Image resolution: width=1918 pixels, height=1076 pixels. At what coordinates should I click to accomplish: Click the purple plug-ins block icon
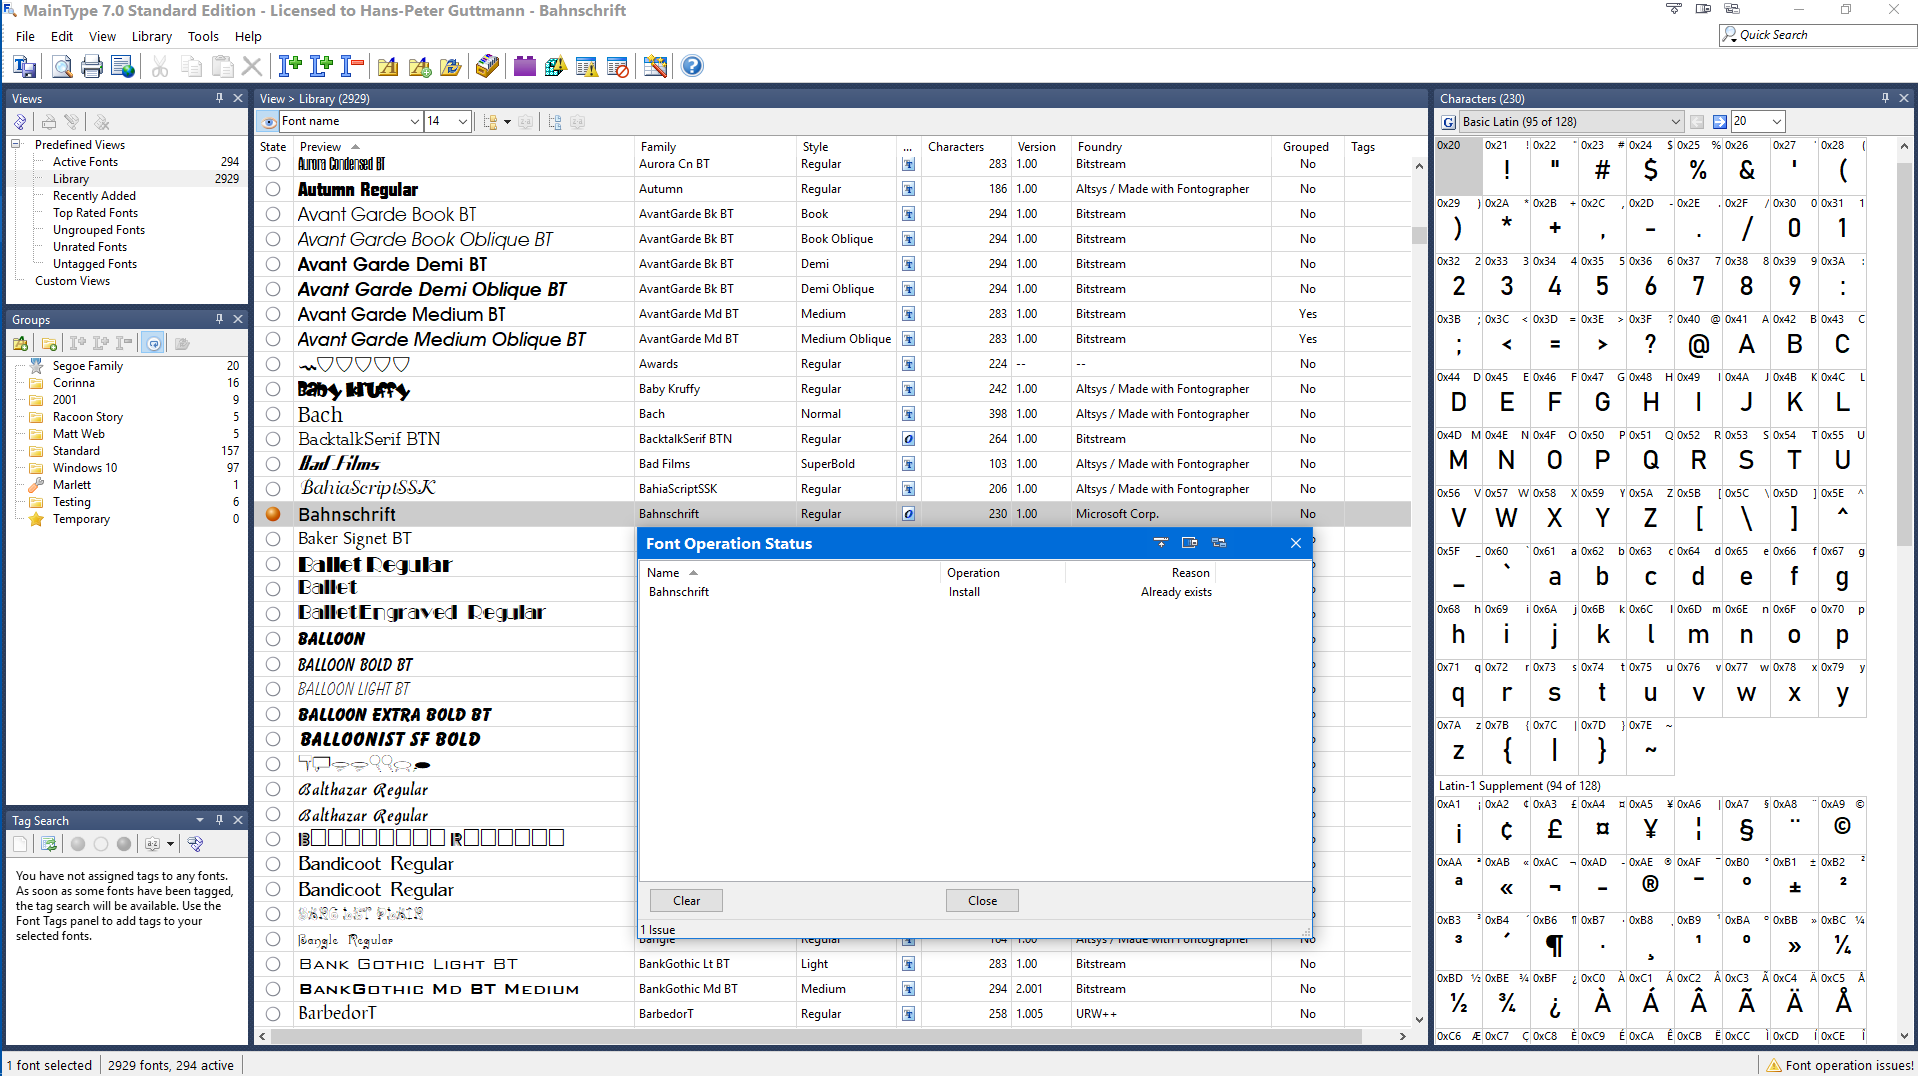pyautogui.click(x=524, y=67)
